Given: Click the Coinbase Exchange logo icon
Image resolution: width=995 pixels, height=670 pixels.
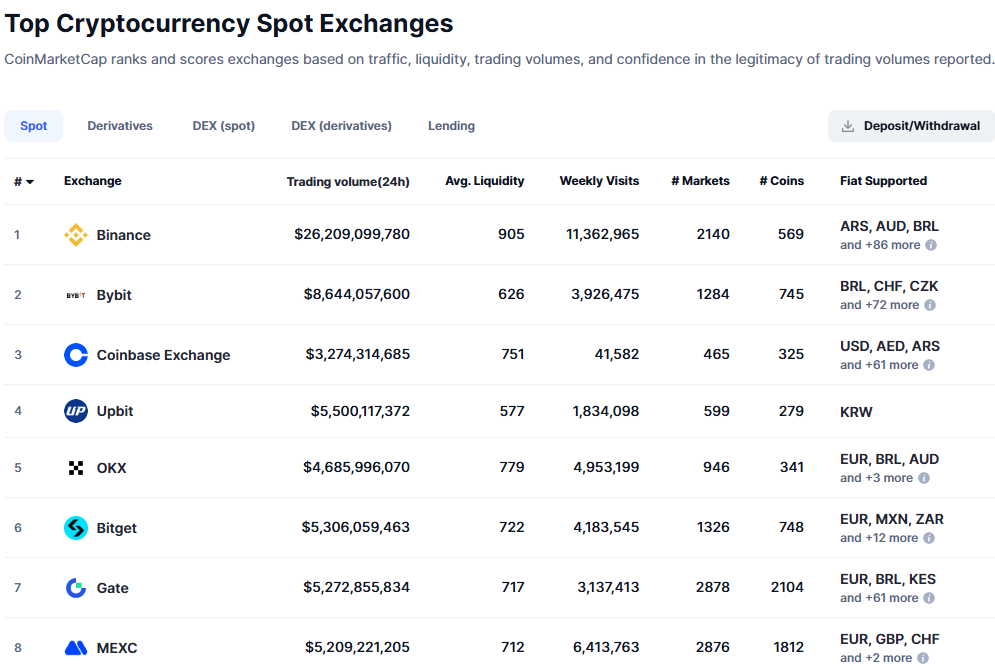Looking at the screenshot, I should pos(76,355).
